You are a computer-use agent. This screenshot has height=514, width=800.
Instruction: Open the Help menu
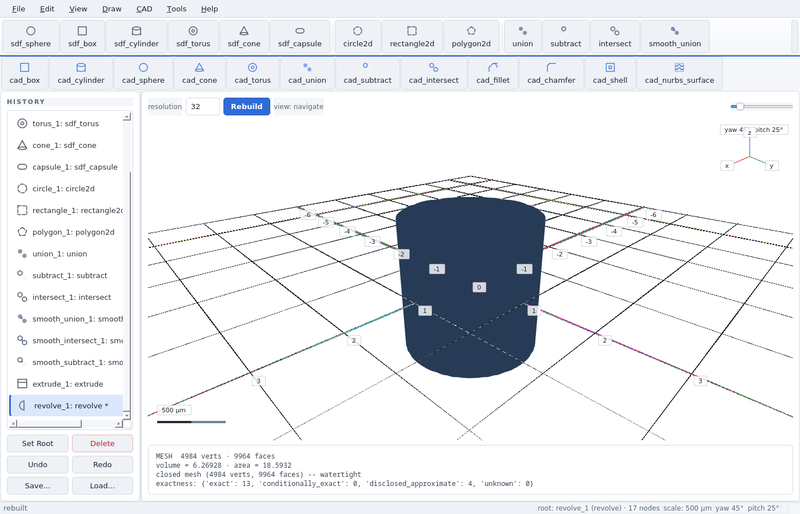tap(209, 9)
